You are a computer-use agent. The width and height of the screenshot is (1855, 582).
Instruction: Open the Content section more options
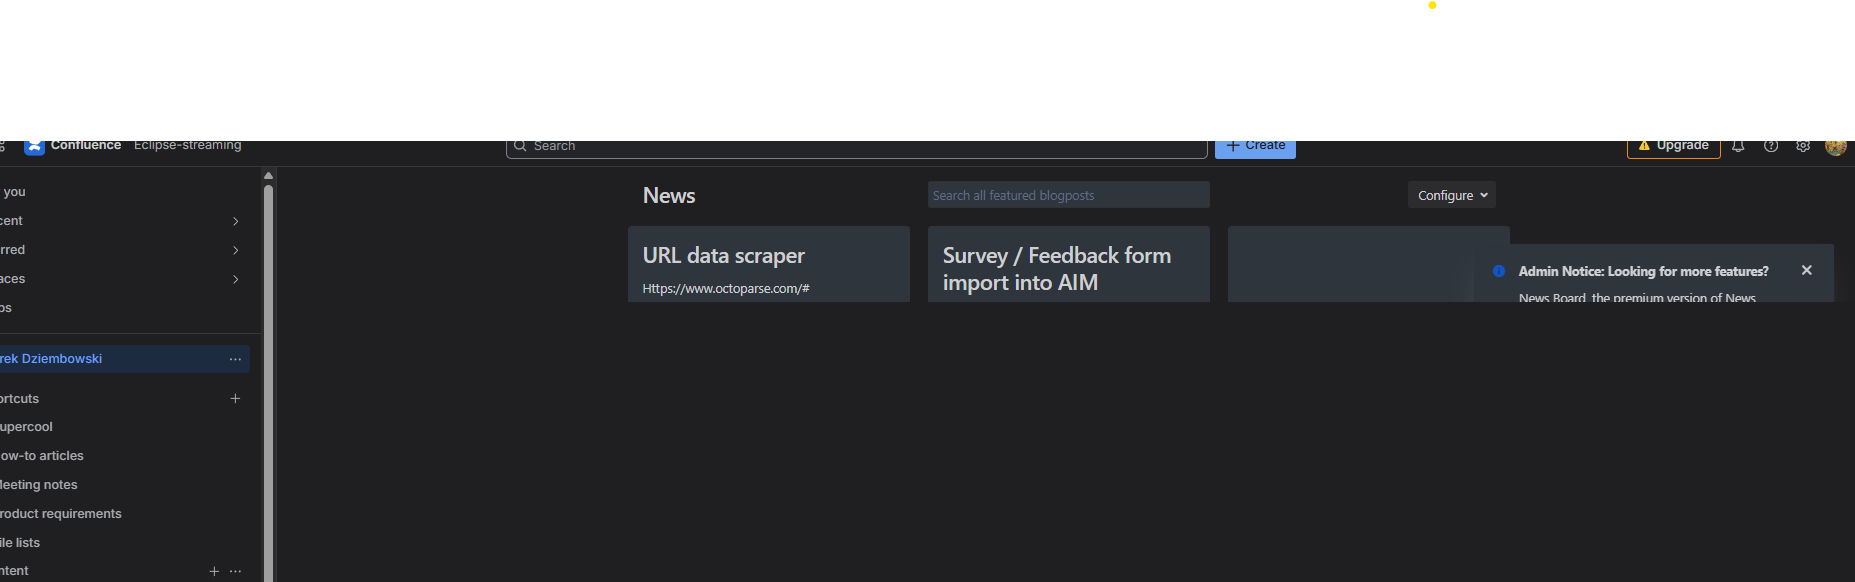click(x=235, y=571)
